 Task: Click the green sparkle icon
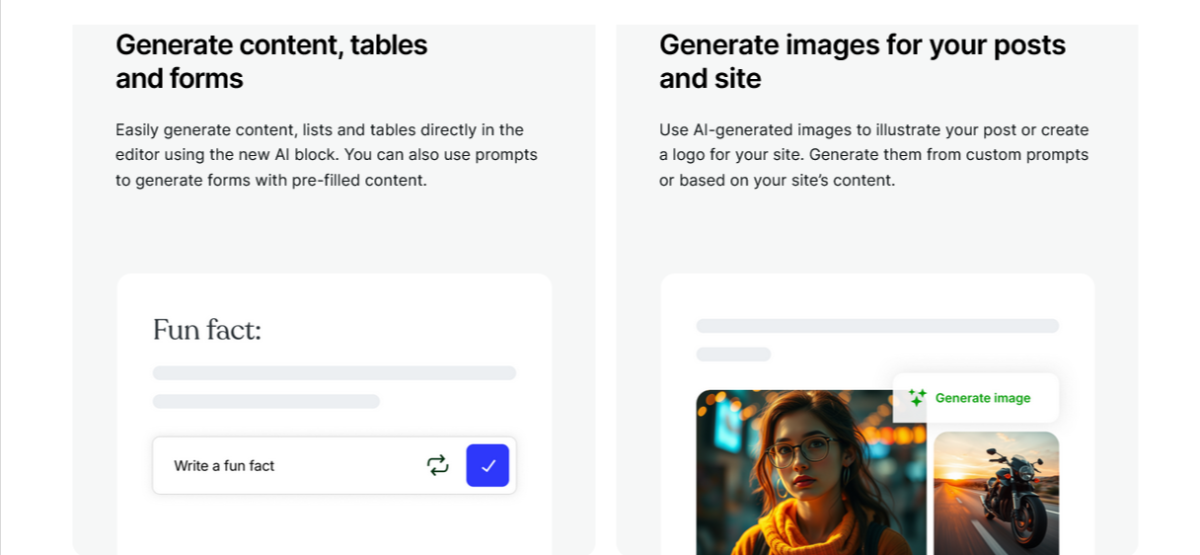(917, 398)
